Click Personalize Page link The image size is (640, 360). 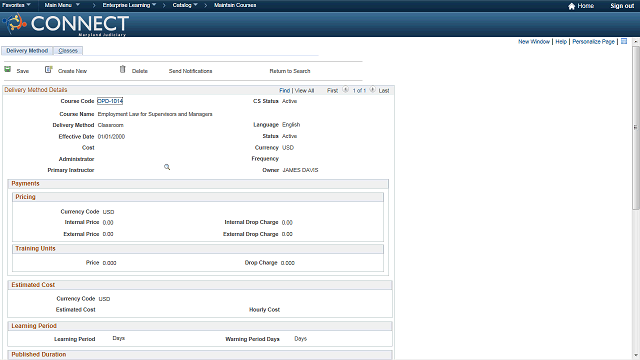[x=593, y=42]
